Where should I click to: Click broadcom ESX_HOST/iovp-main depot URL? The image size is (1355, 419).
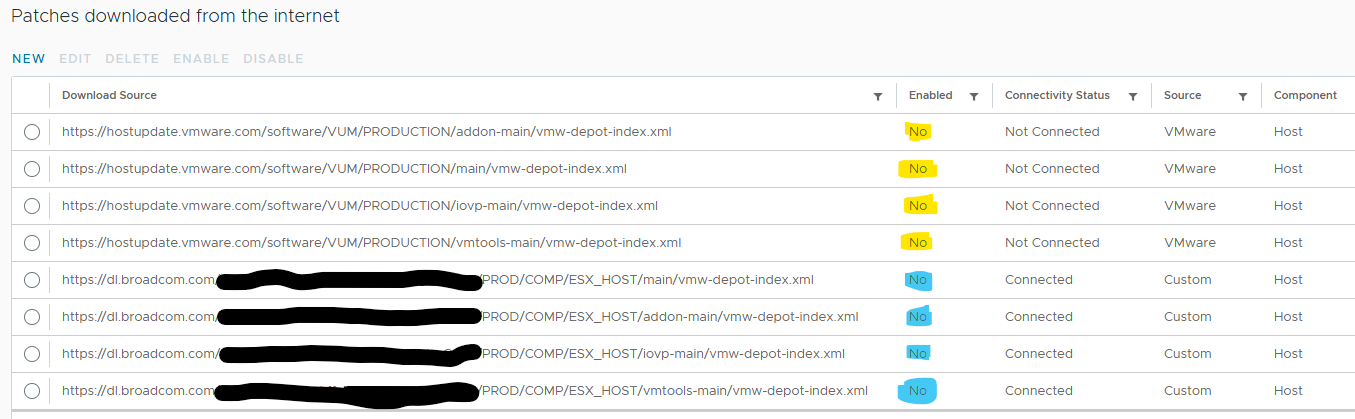click(454, 354)
